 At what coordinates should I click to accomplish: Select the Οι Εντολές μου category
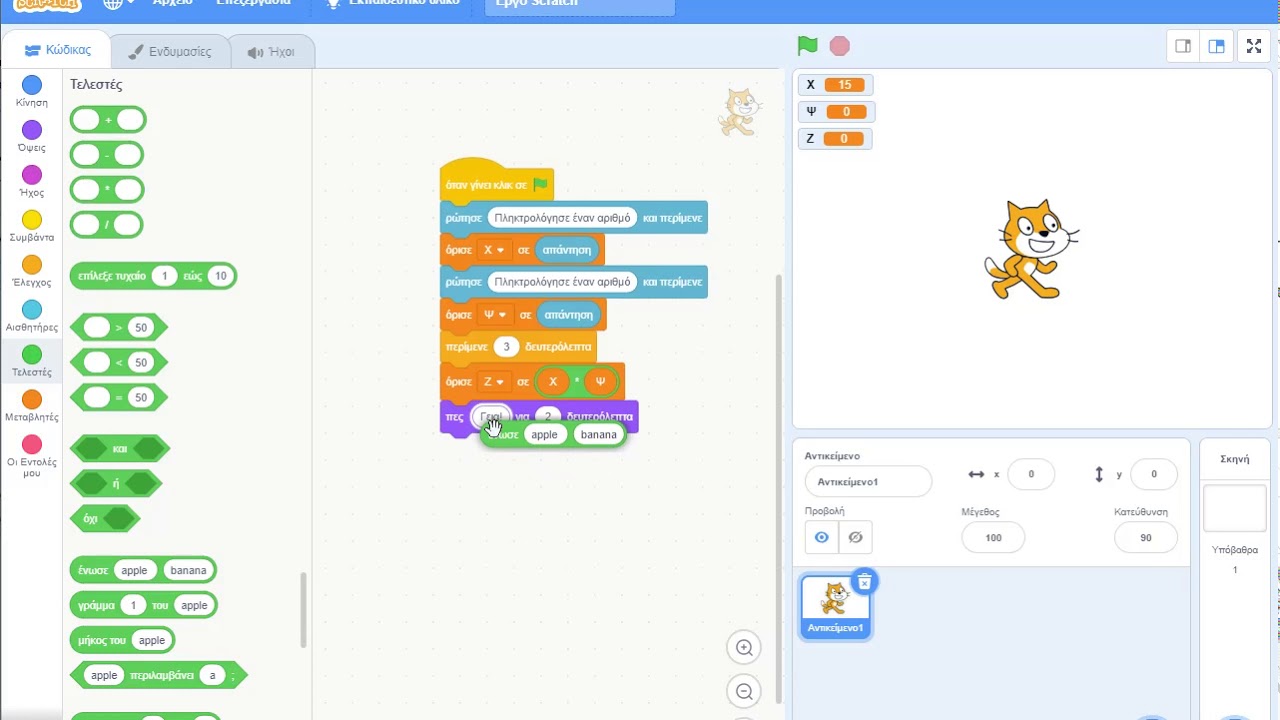pos(32,457)
